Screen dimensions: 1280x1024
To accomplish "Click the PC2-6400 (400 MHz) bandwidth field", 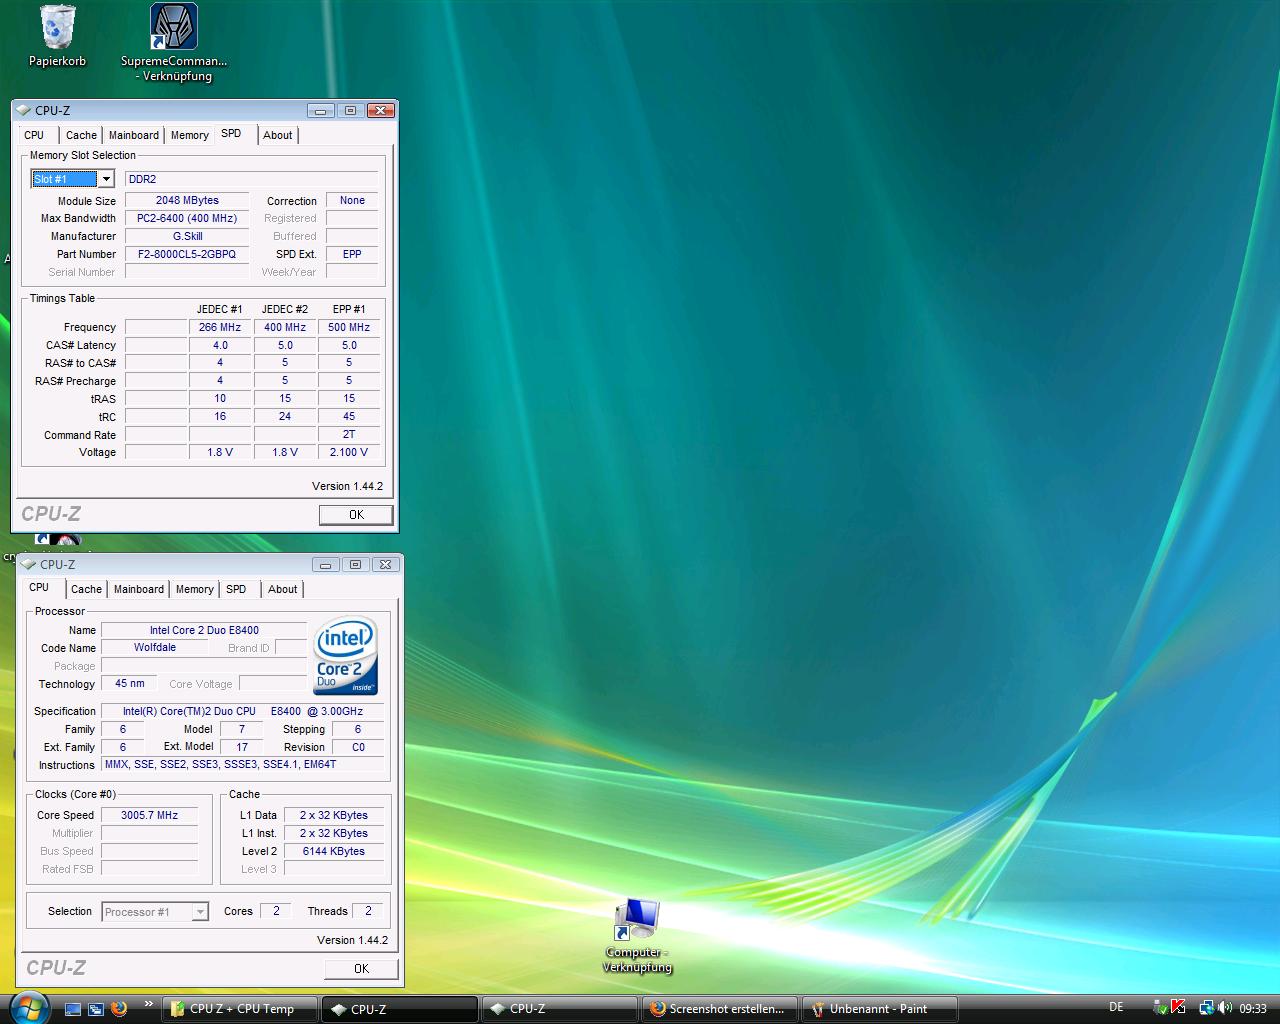I will [187, 218].
